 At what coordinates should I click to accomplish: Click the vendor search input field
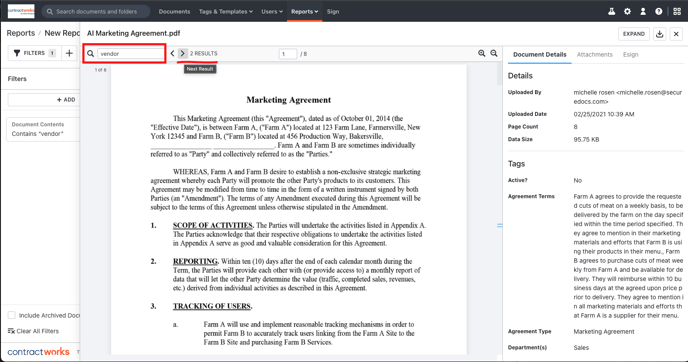click(x=130, y=54)
